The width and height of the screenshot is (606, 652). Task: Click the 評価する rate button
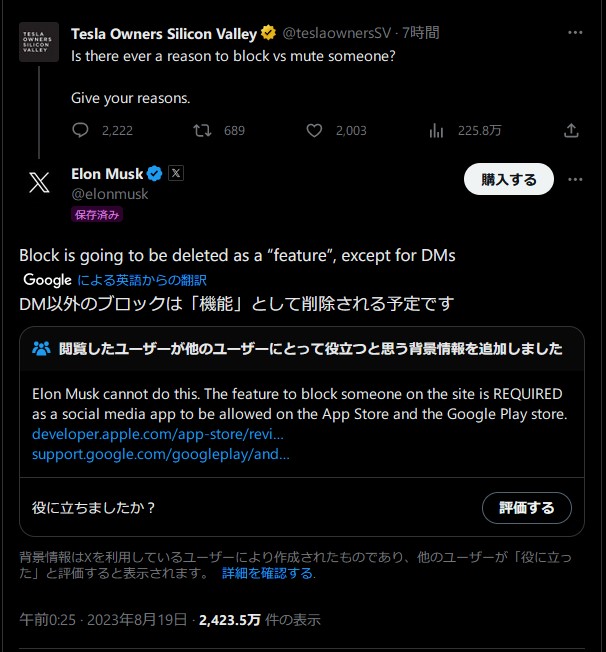click(526, 508)
